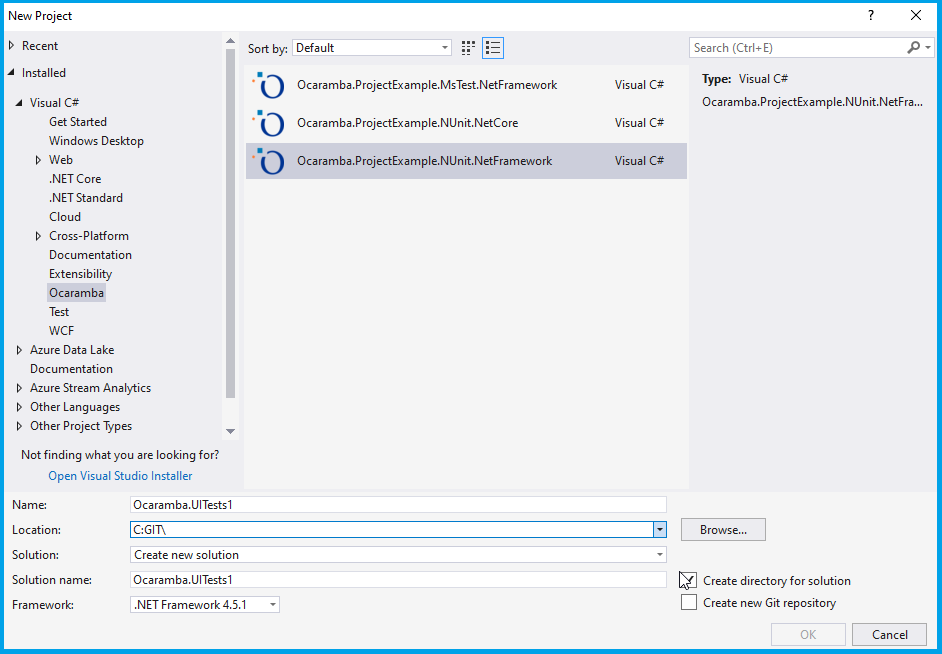This screenshot has height=654, width=942.
Task: Switch to small icons list view
Action: click(x=493, y=48)
